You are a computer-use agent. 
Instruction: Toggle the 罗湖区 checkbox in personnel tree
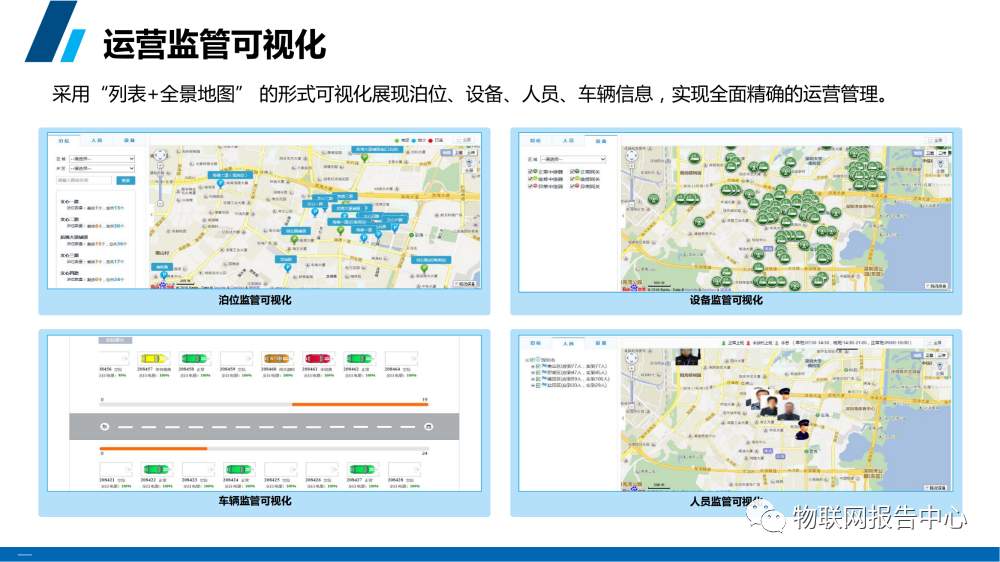tap(538, 373)
